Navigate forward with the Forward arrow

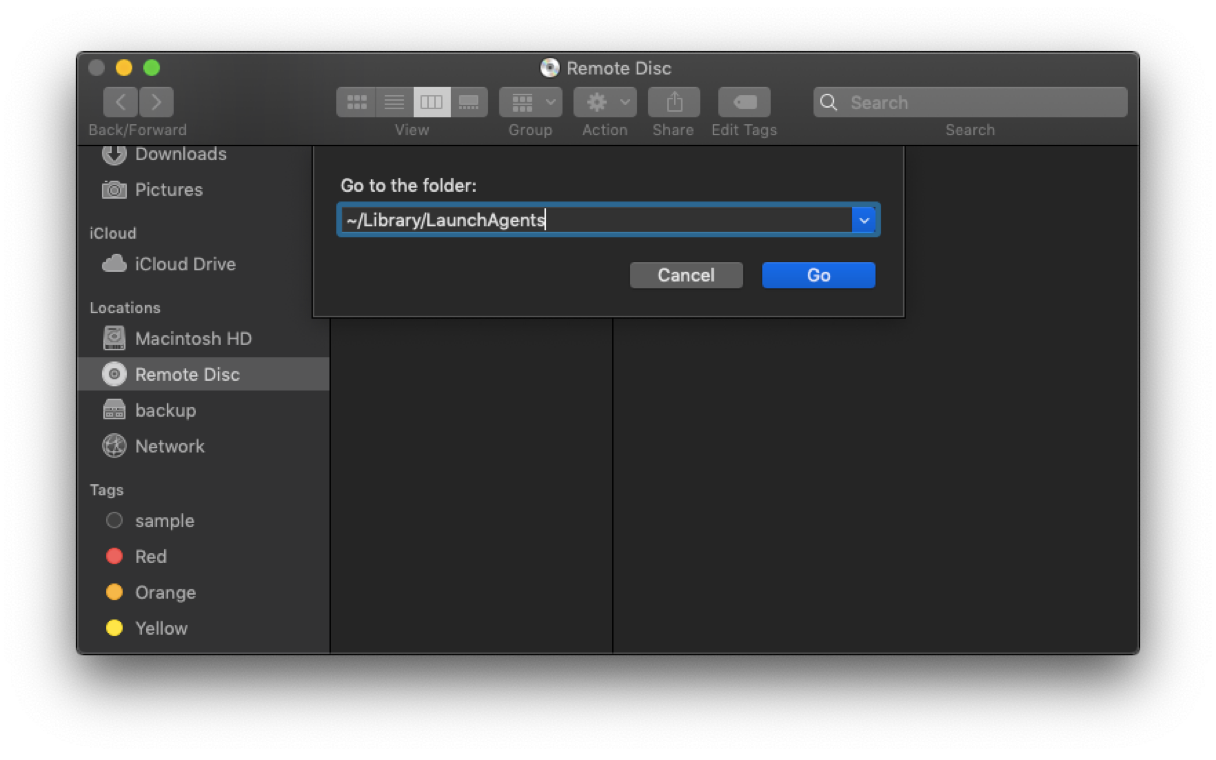[157, 101]
